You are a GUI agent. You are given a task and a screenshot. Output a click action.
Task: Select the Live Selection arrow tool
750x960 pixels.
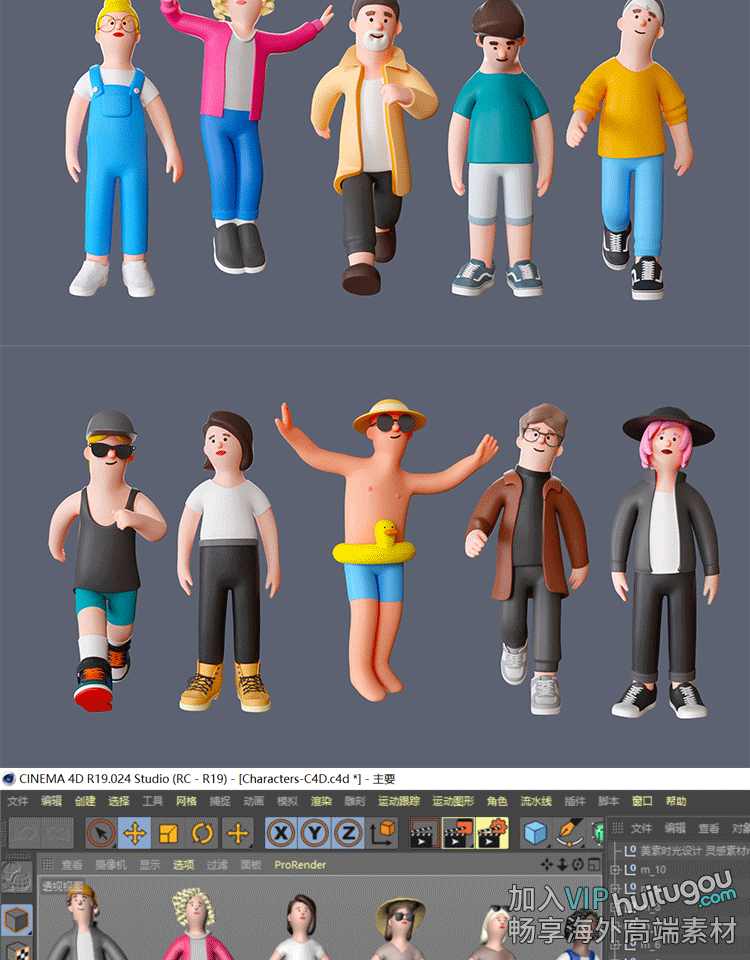point(102,833)
